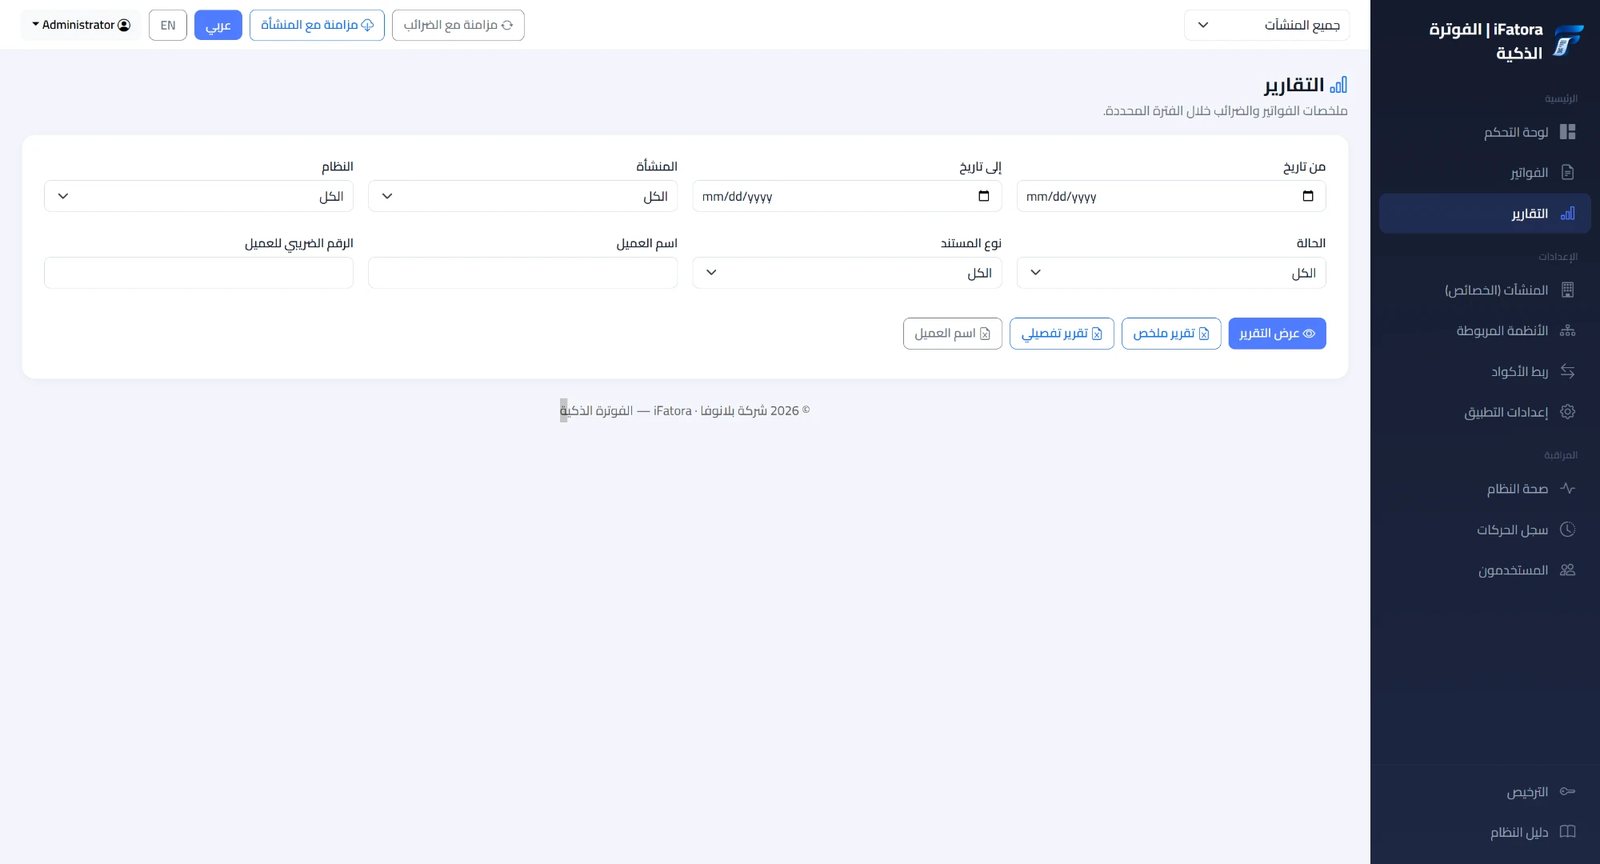
Task: Click the license key icon beside الترخيص
Action: coord(1567,792)
